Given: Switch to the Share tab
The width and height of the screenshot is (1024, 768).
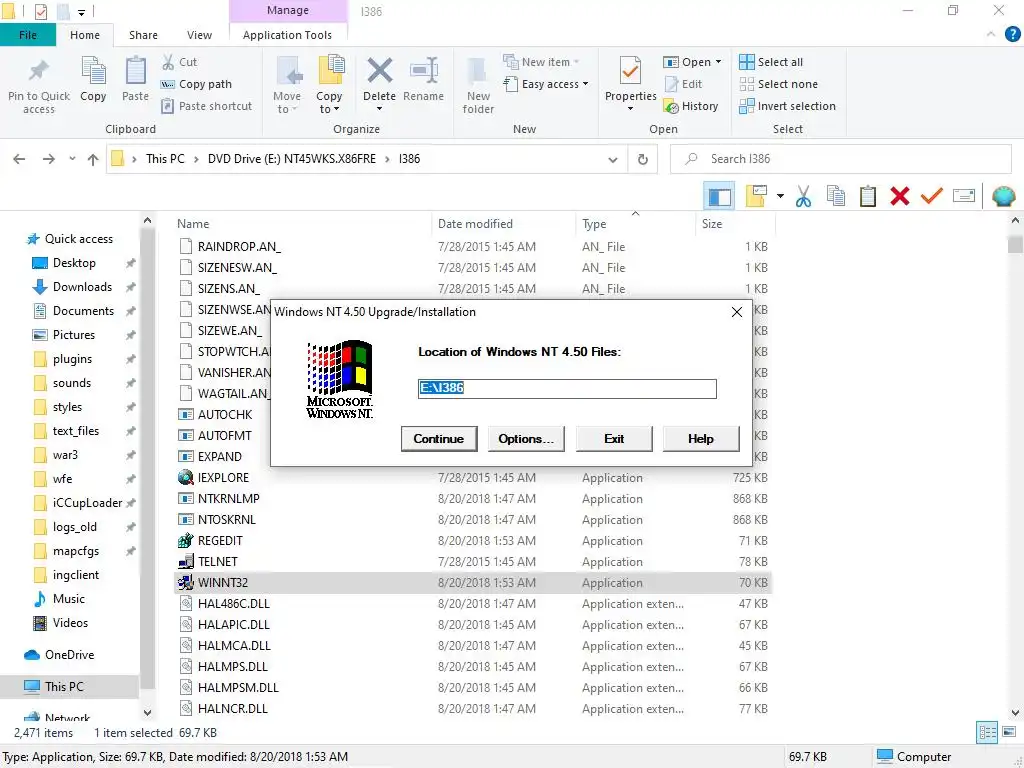Looking at the screenshot, I should click(143, 35).
